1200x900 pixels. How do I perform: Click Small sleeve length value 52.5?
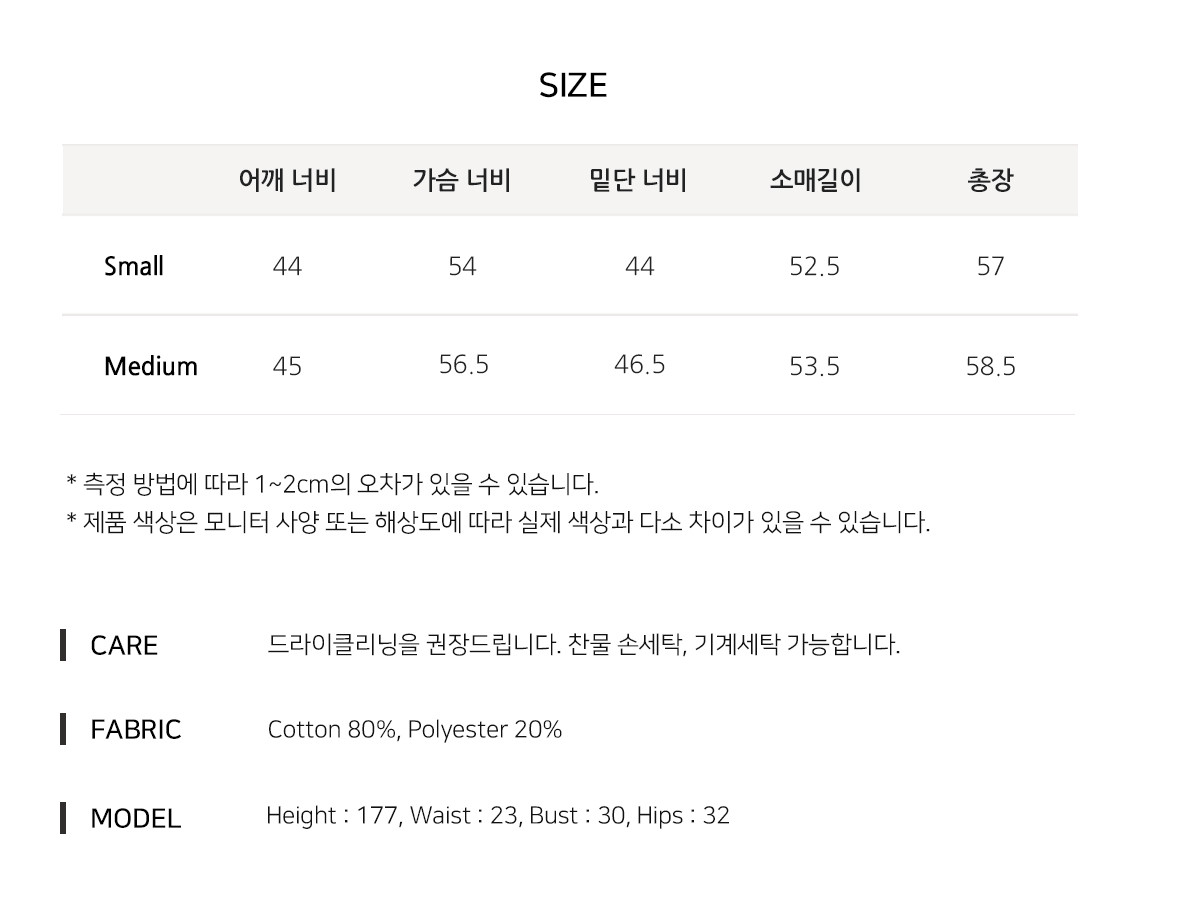[815, 267]
